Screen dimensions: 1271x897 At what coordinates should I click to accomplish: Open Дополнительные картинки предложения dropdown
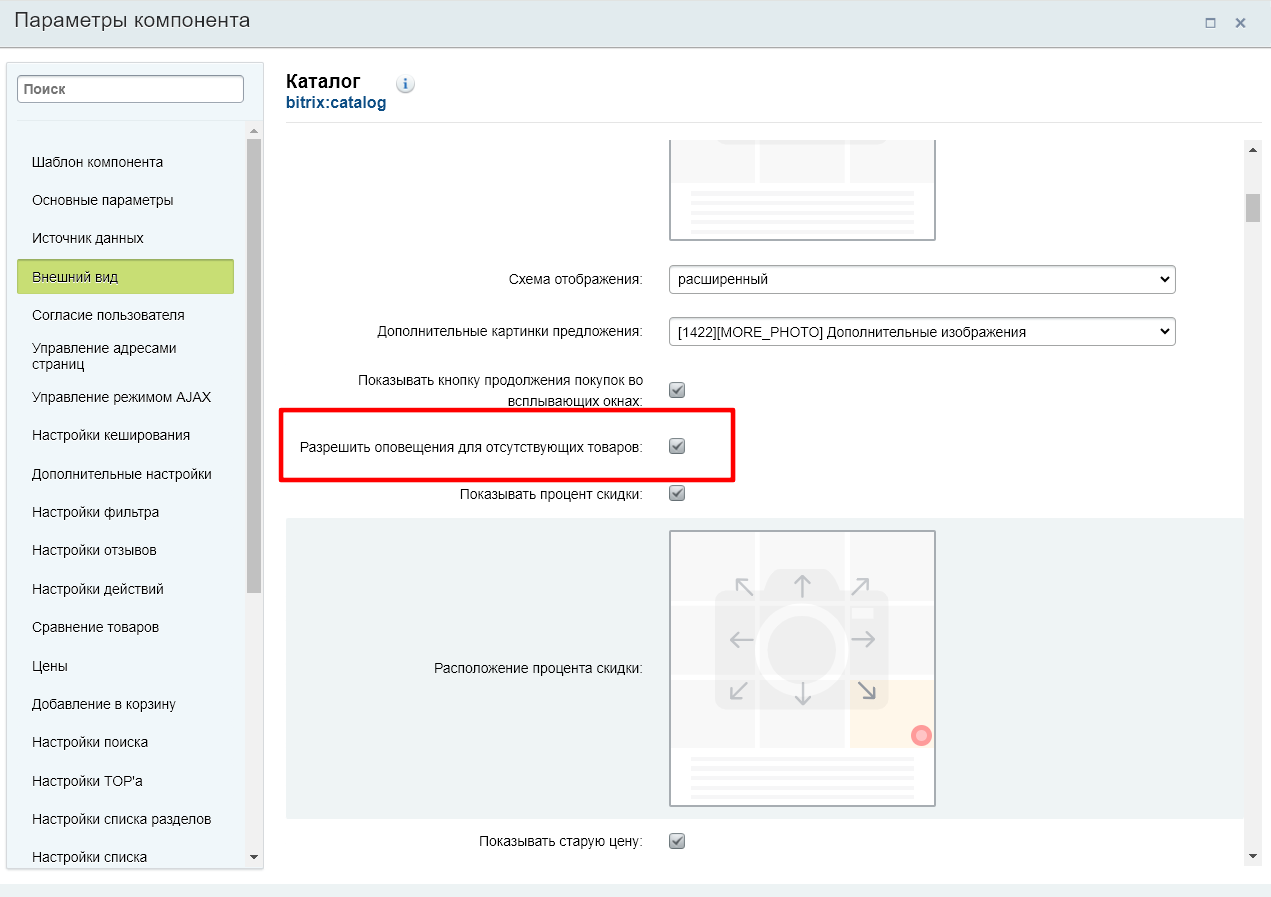click(921, 332)
